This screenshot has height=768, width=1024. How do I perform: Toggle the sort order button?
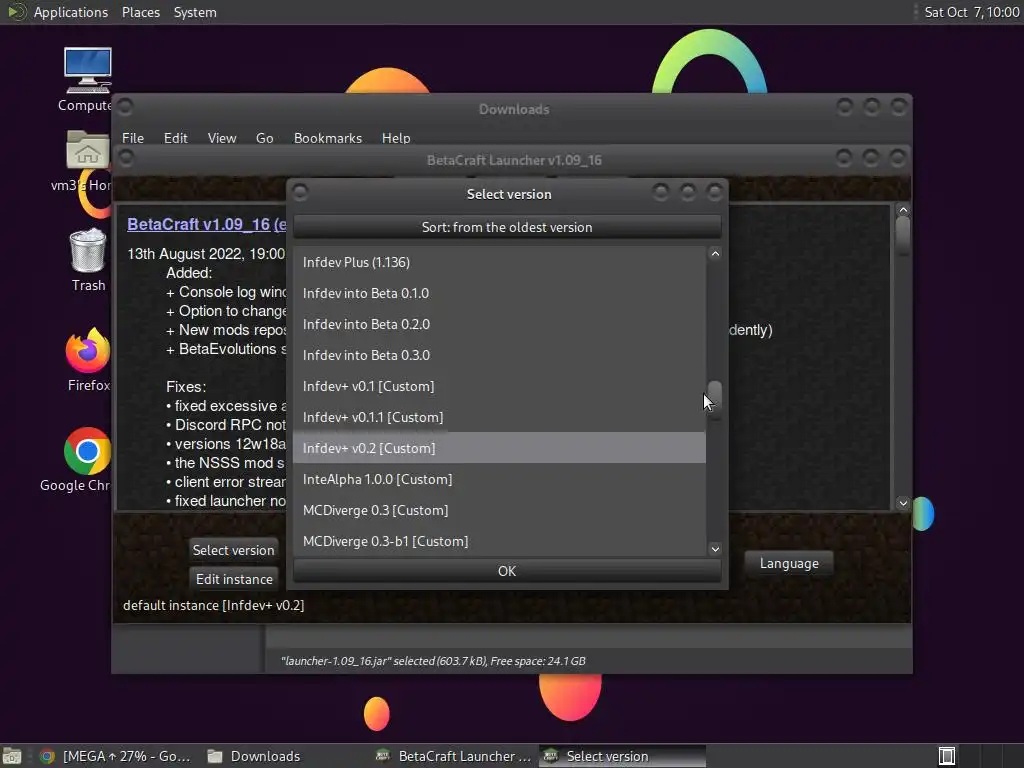point(507,227)
